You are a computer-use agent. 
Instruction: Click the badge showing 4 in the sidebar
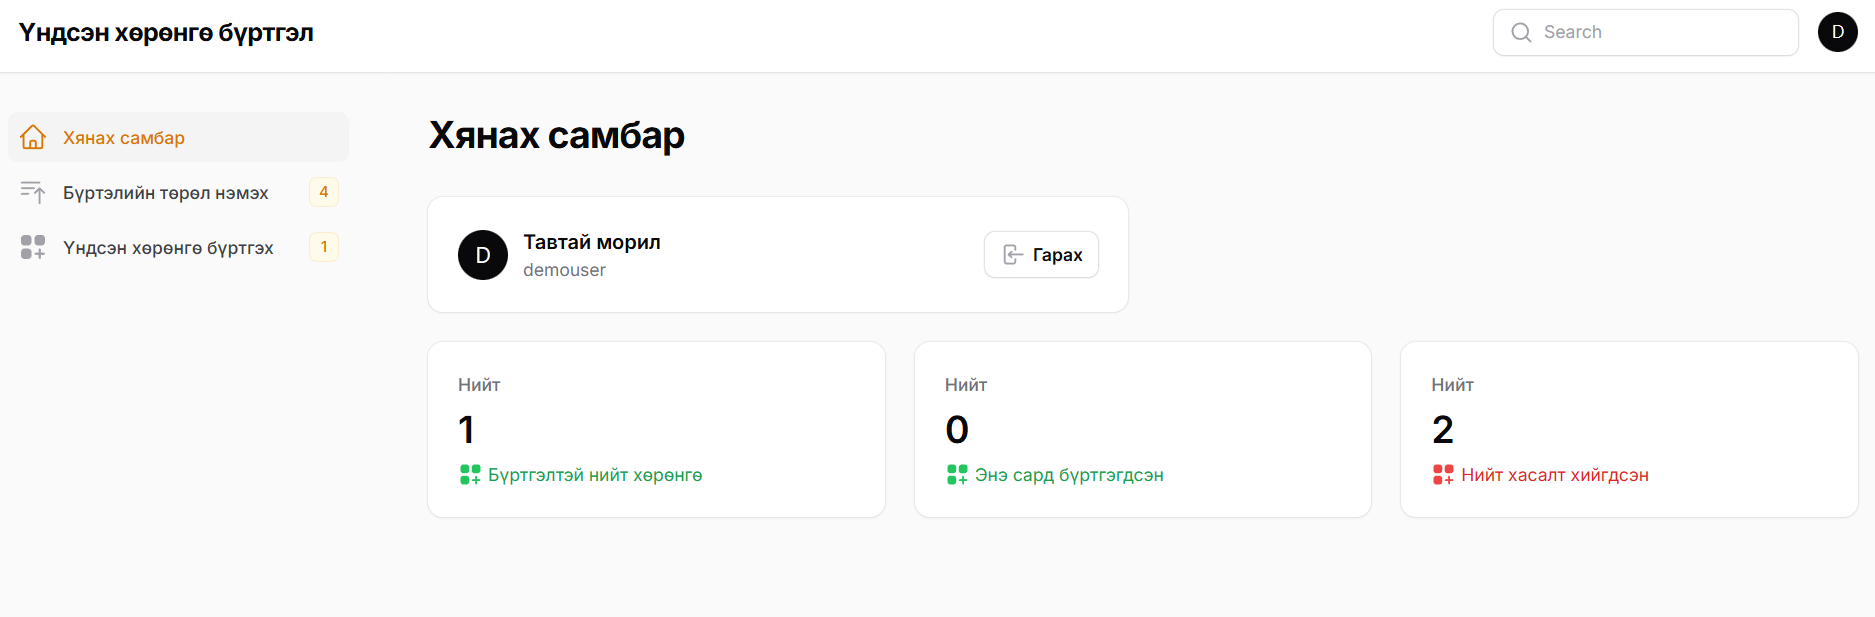[x=324, y=192]
